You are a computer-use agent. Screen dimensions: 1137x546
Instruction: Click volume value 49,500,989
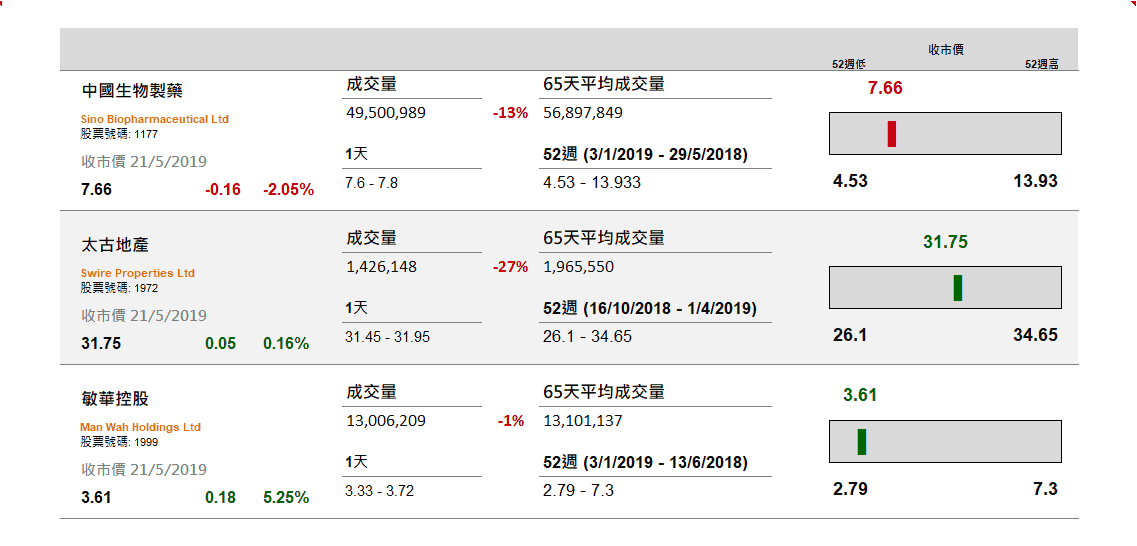click(x=386, y=113)
